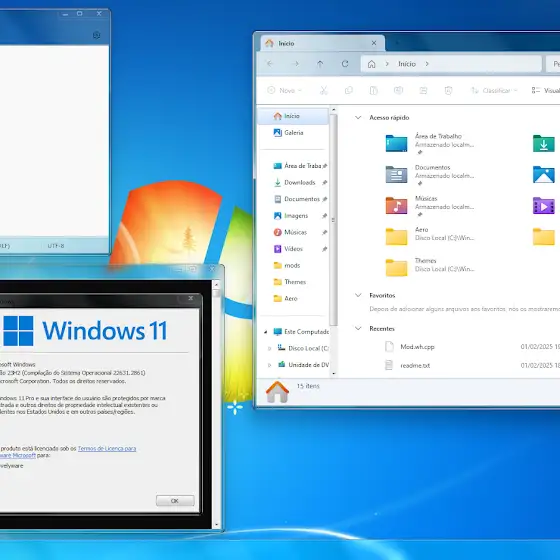
Task: Close the Início tab in File Explorer
Action: tap(374, 43)
